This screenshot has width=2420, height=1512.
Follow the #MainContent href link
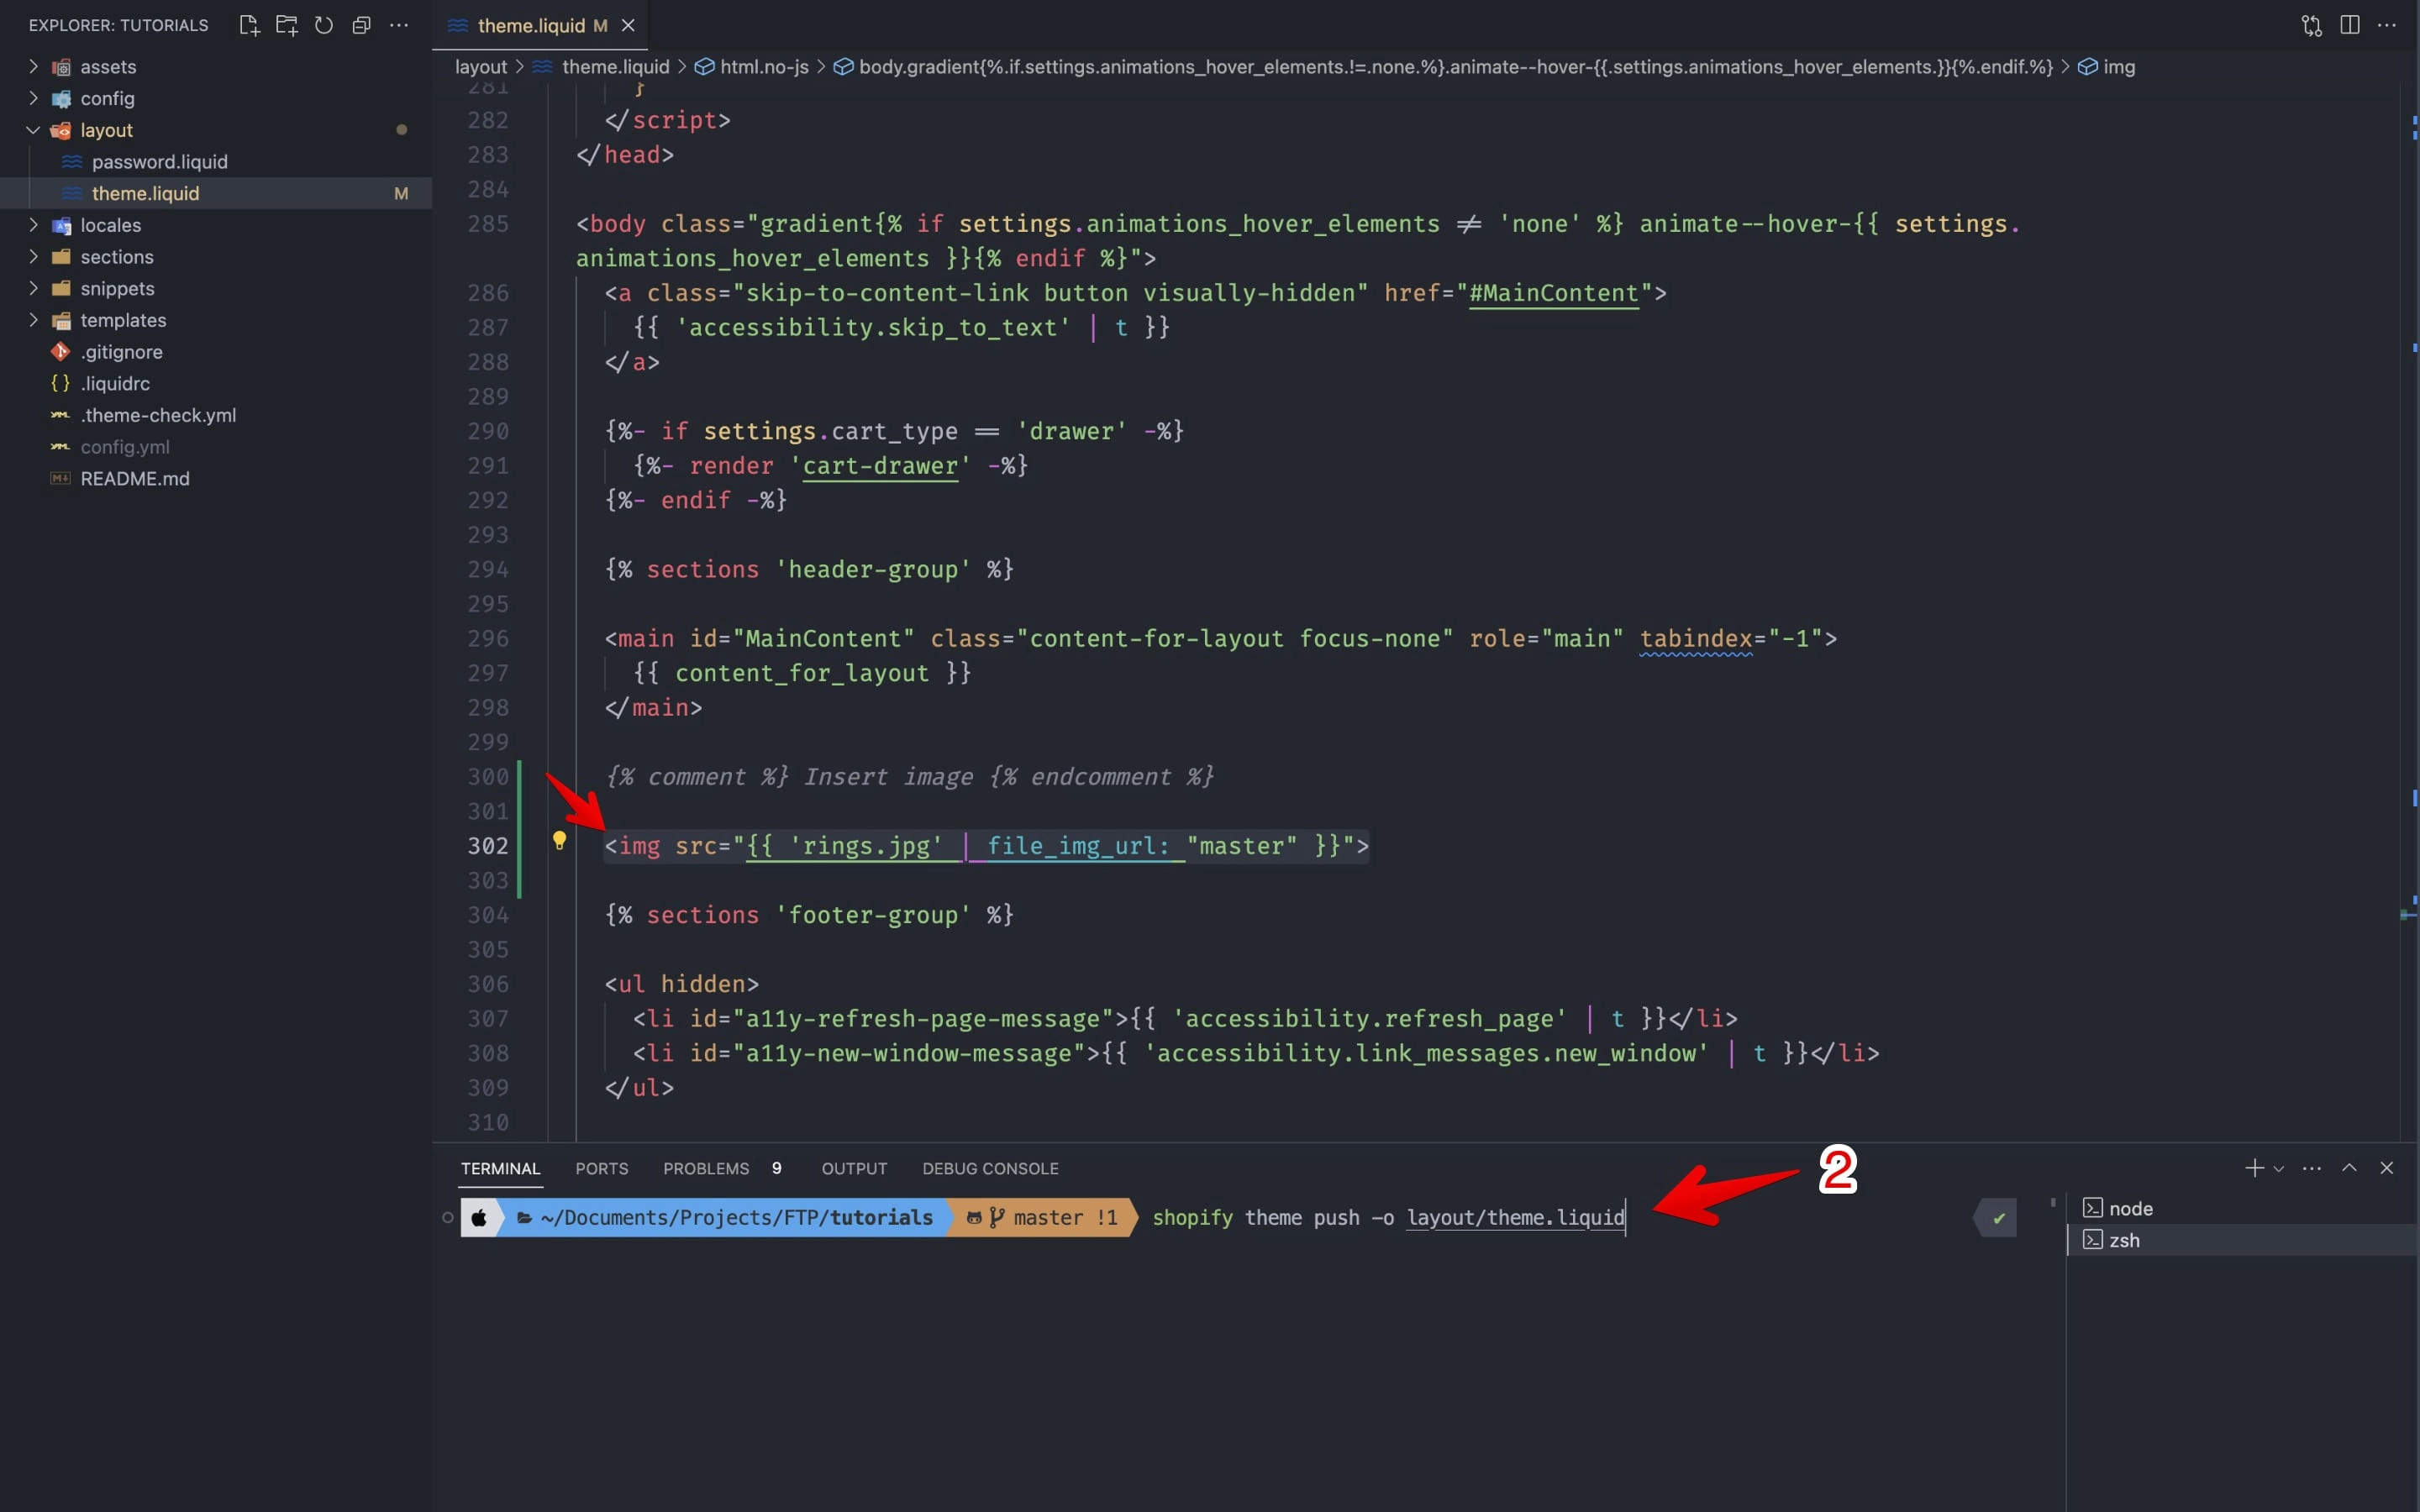pos(1553,293)
